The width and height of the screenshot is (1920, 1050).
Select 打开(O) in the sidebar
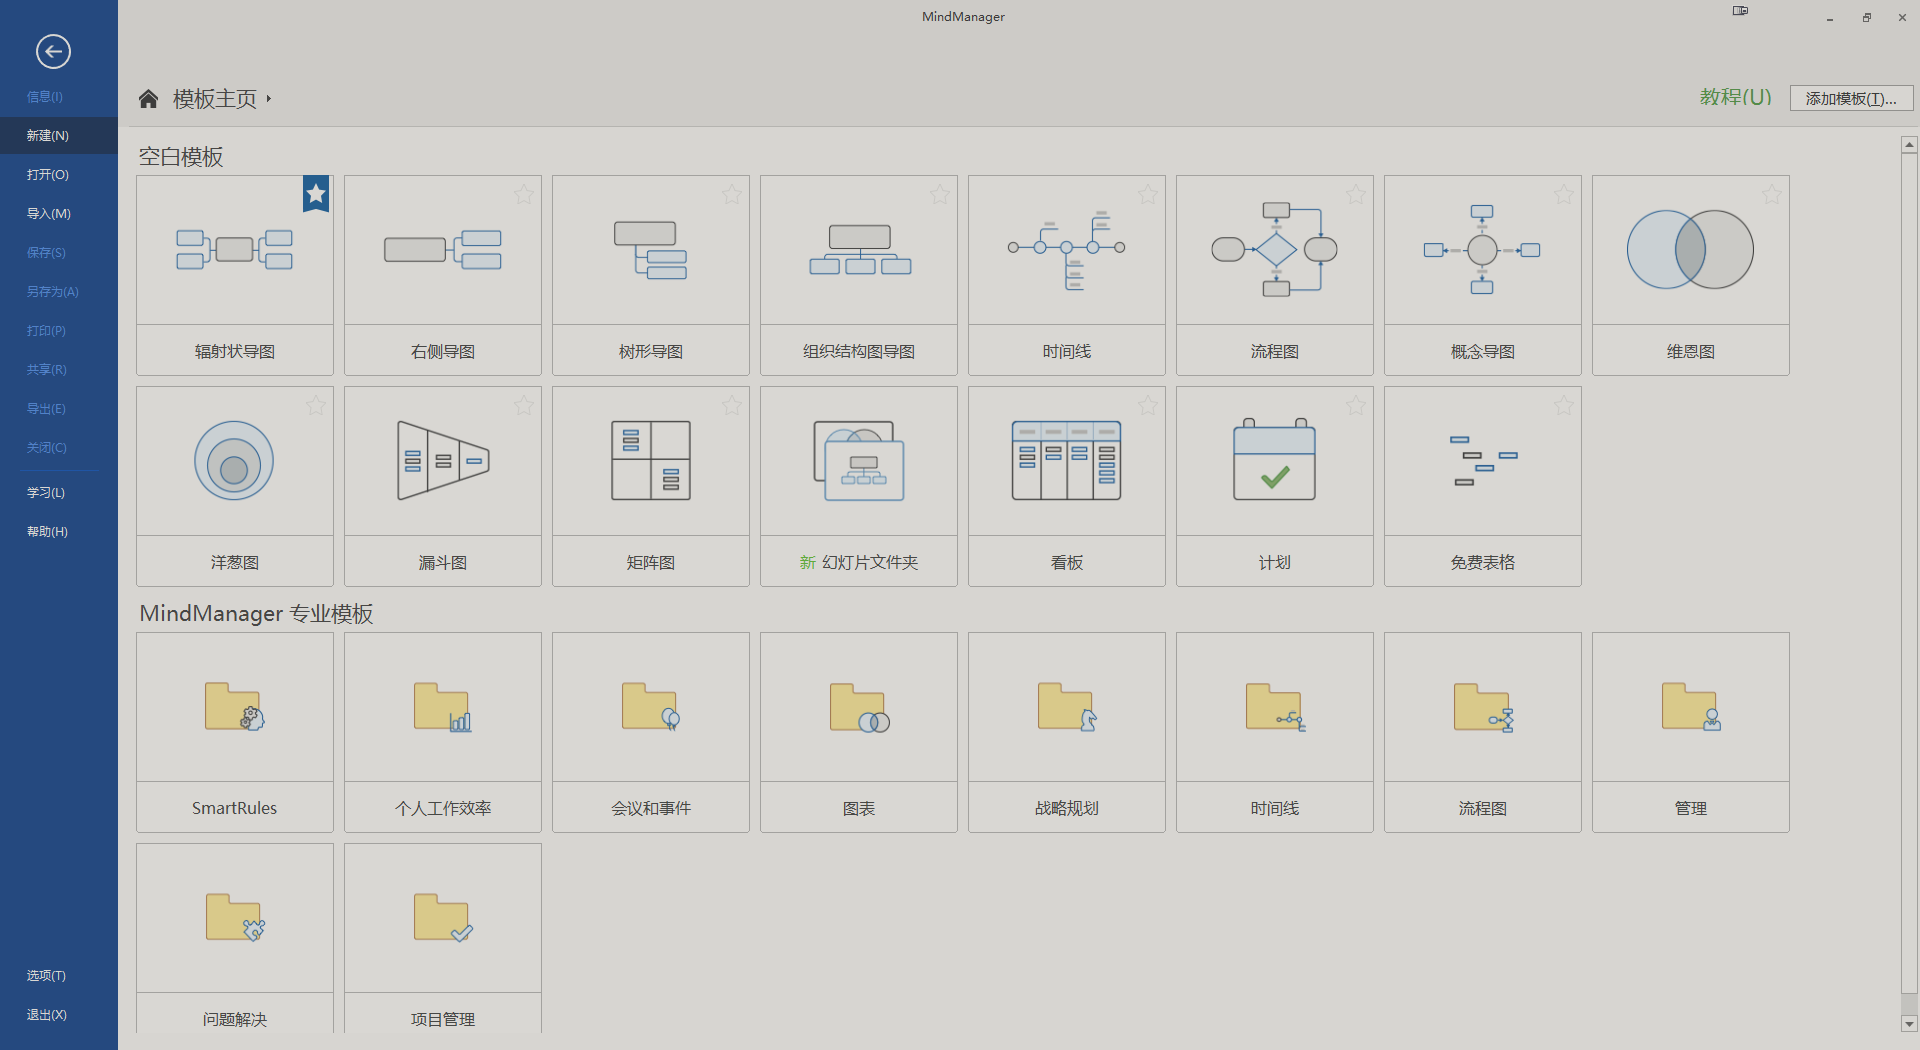[47, 174]
